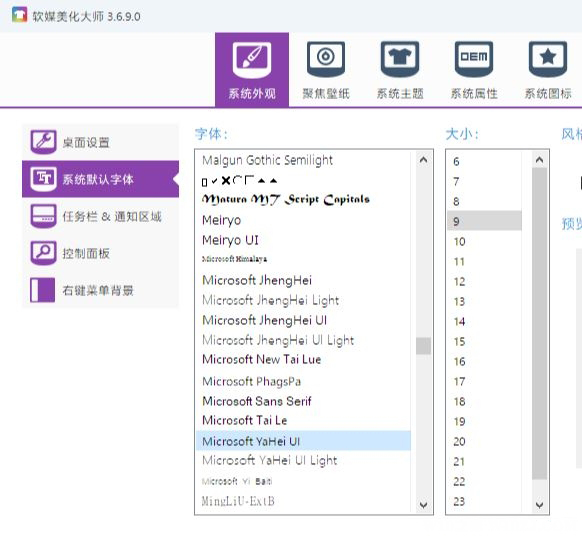Choose font size 10
The height and width of the screenshot is (536, 582).
coord(484,242)
